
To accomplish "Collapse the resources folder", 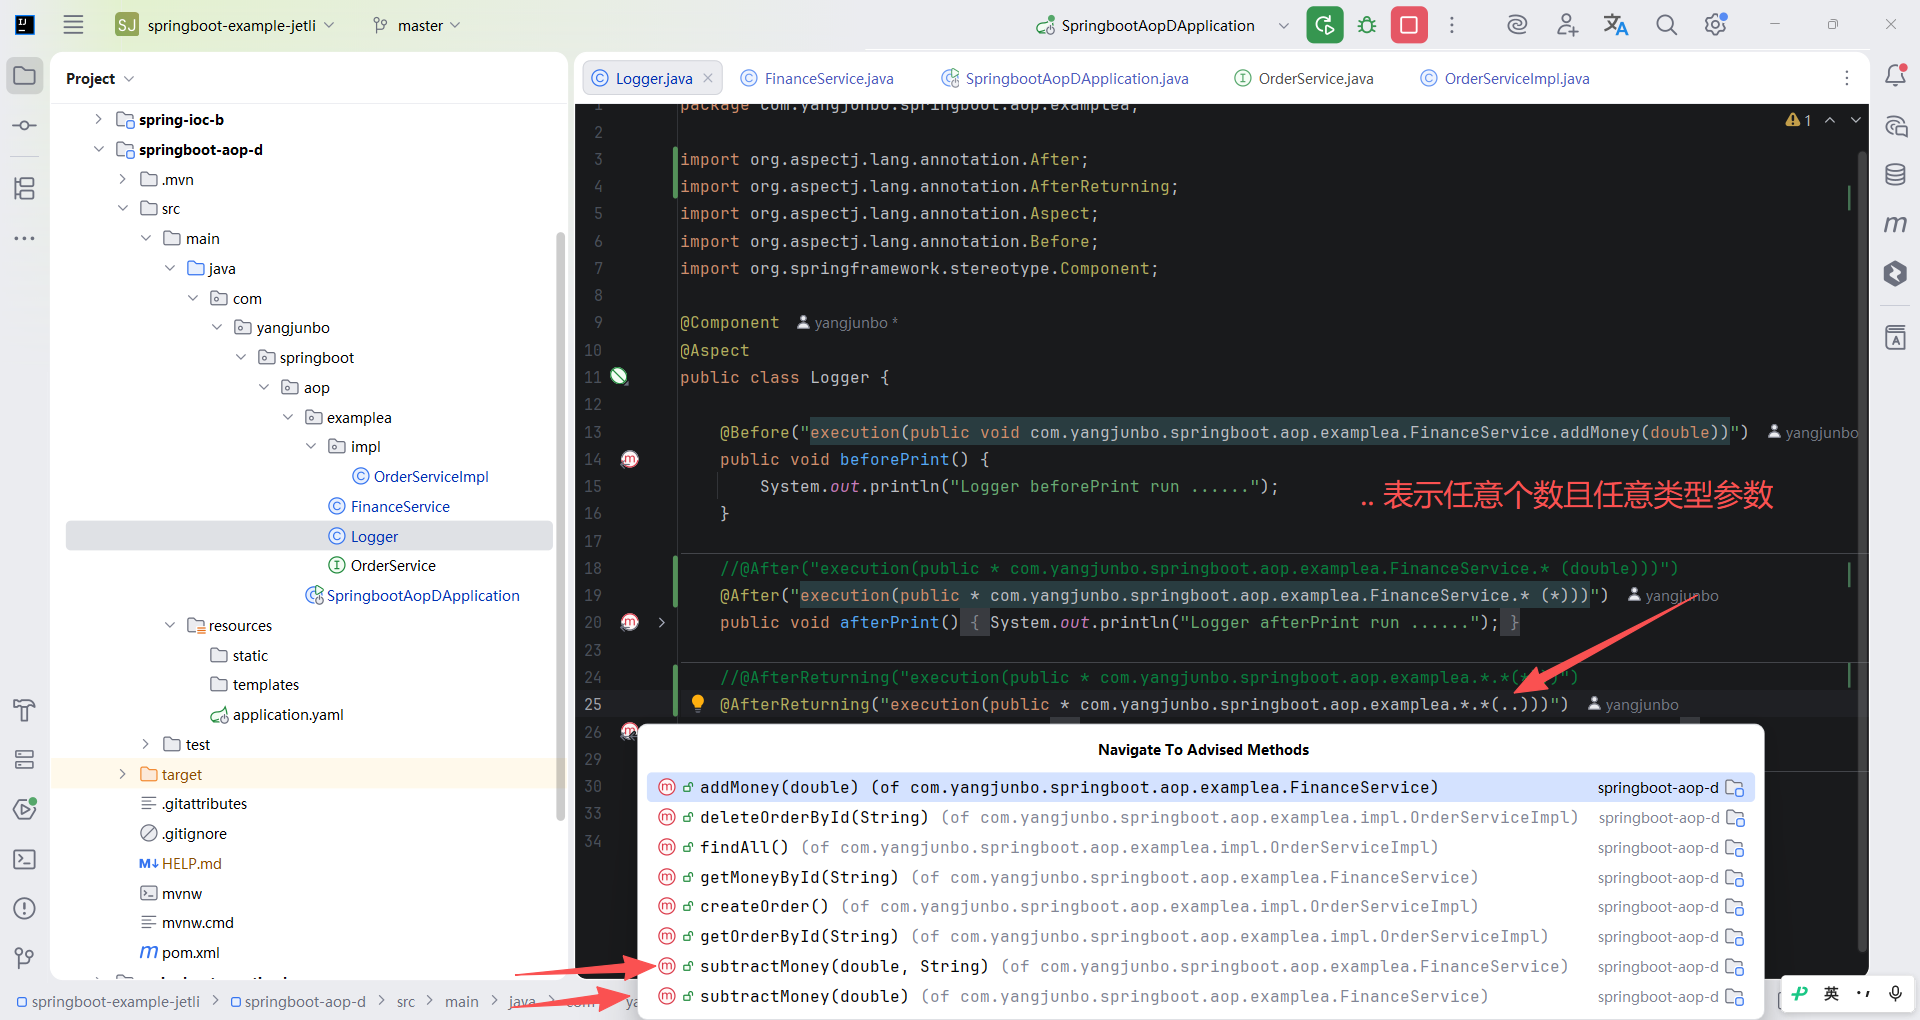I will tap(170, 625).
